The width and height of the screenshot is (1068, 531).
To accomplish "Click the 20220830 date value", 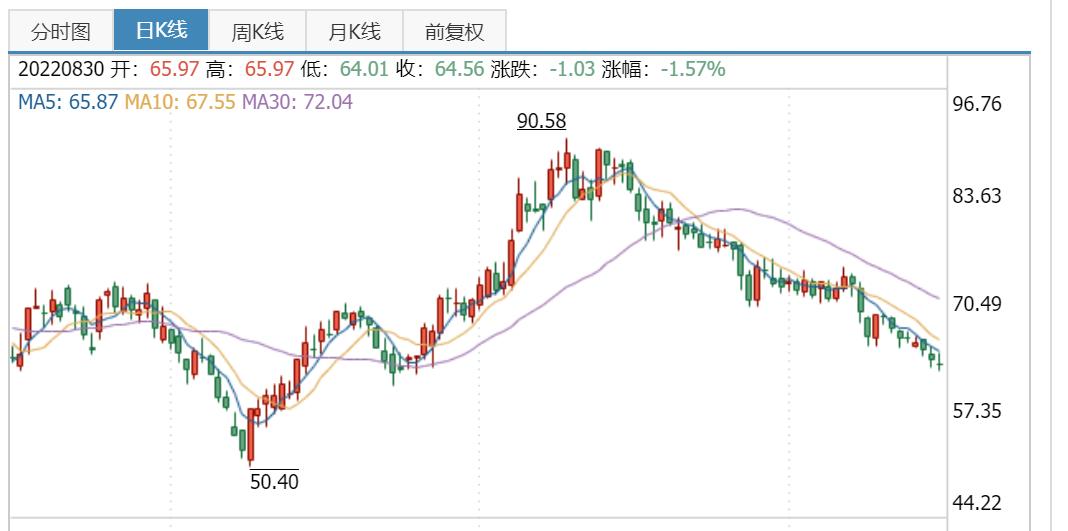I will (x=61, y=69).
